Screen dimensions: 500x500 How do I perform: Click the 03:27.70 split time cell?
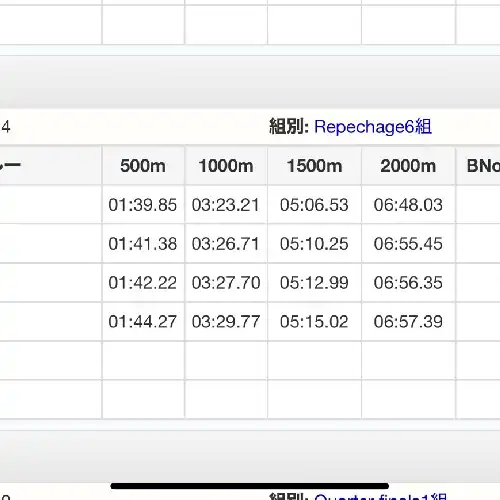tap(226, 283)
